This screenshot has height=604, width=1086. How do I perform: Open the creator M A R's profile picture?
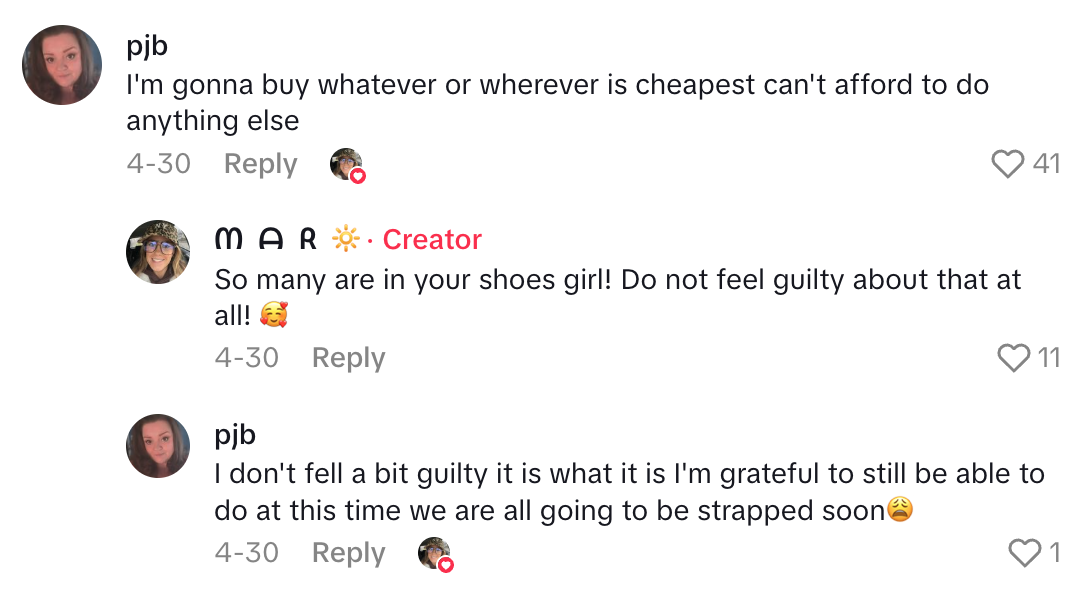pos(158,252)
